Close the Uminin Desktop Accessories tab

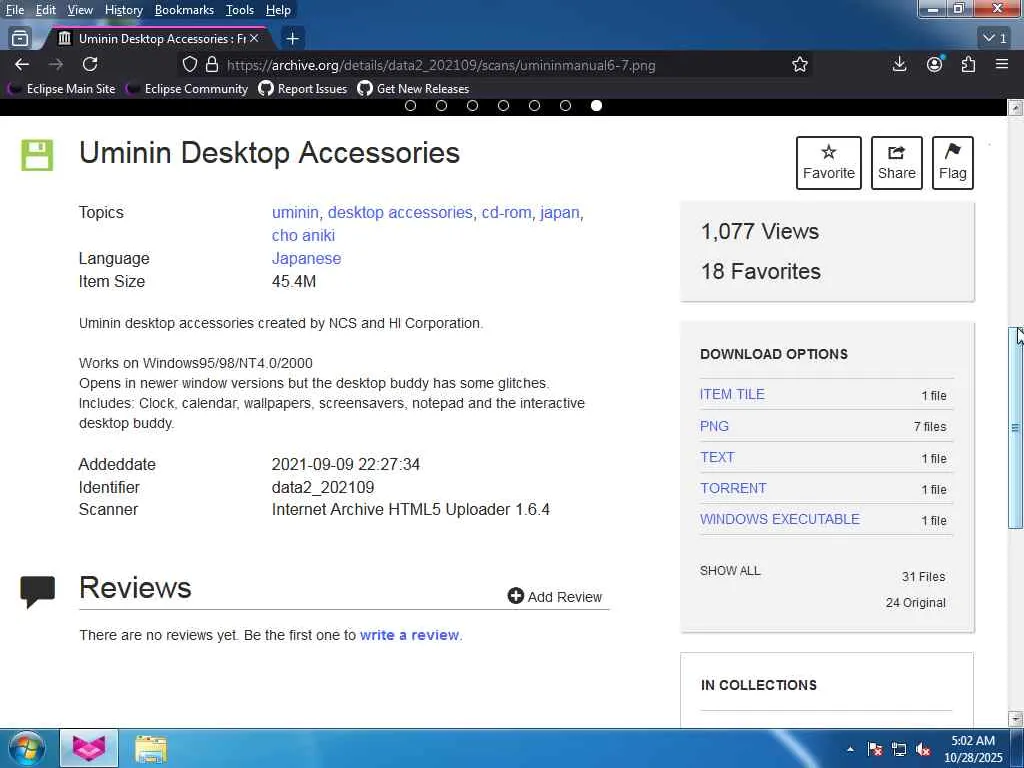pos(254,39)
